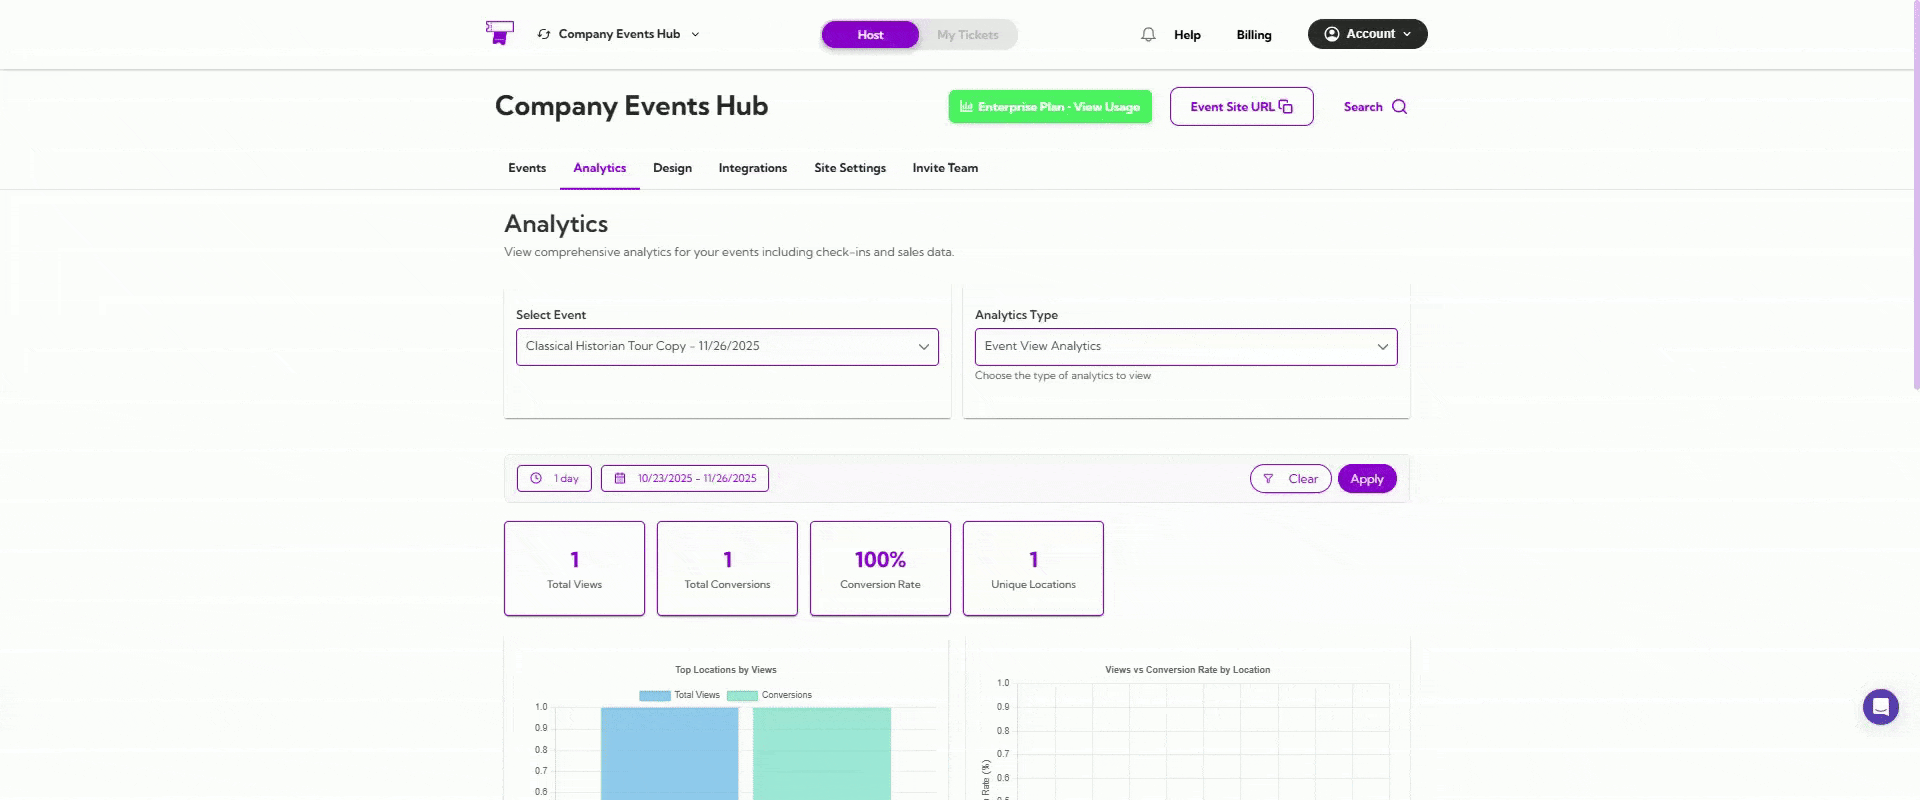Open the Help link
The height and width of the screenshot is (800, 1920).
1187,35
